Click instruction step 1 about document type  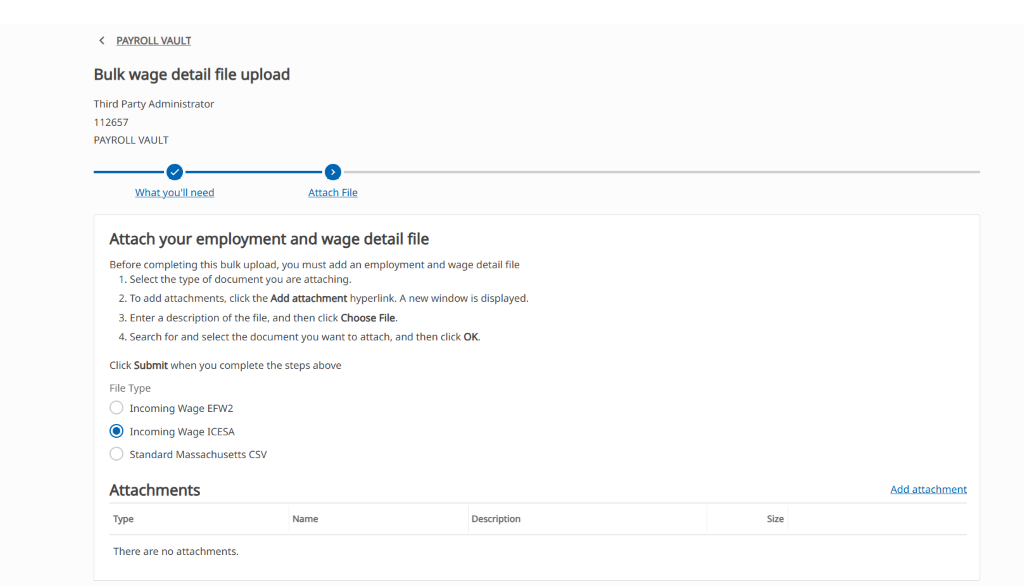click(235, 279)
